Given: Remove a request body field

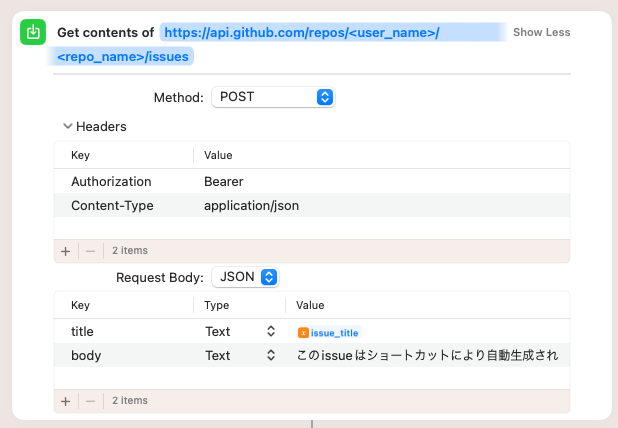Looking at the screenshot, I should [91, 401].
